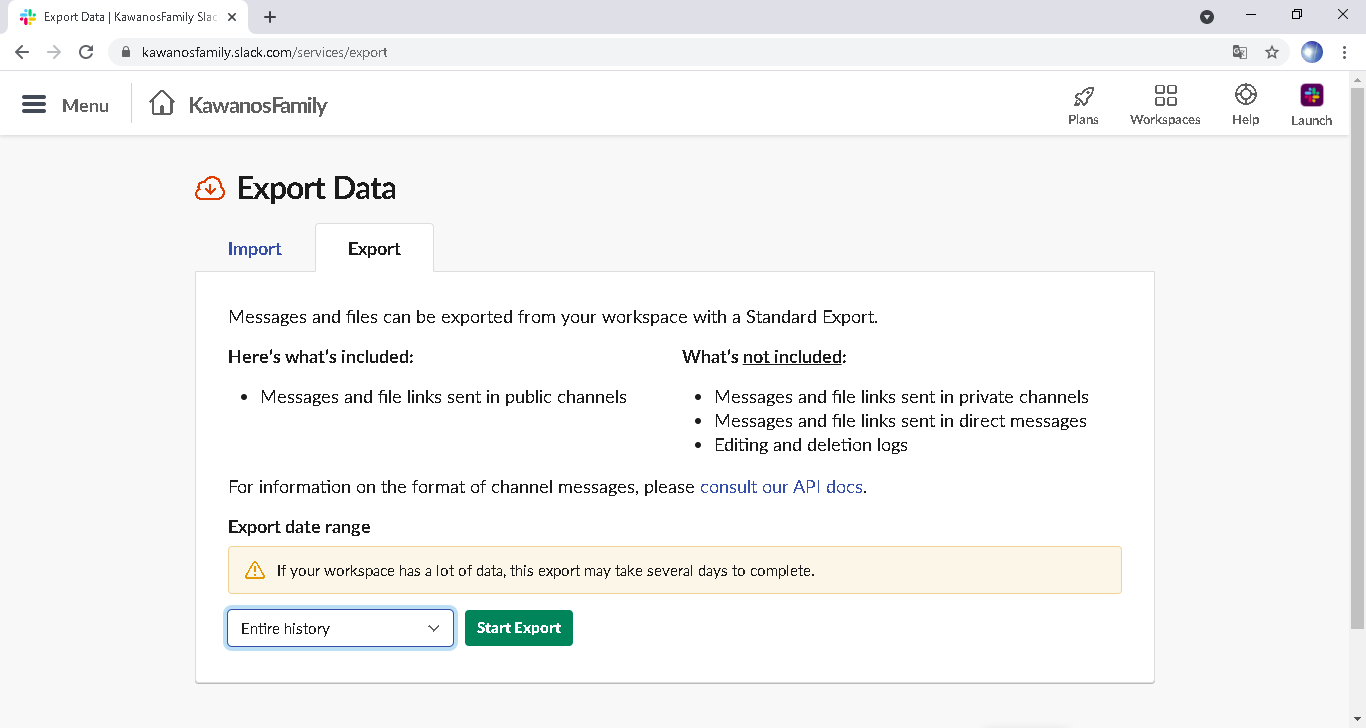The height and width of the screenshot is (728, 1366).
Task: Open the hamburger Menu icon
Action: coord(34,105)
